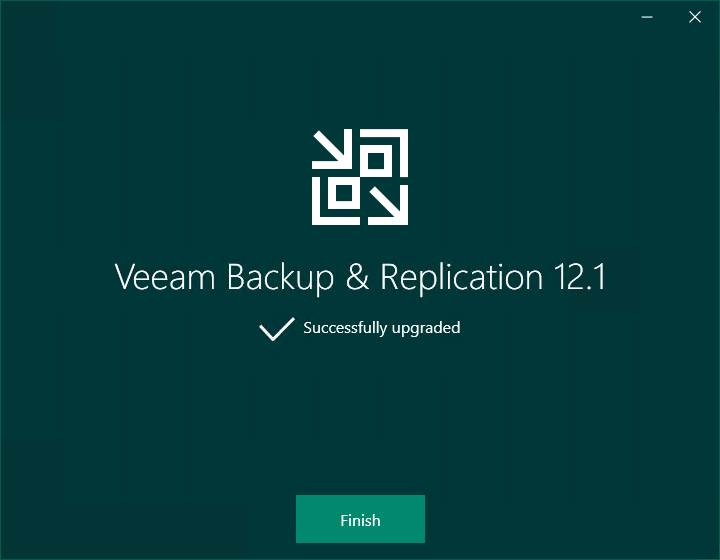The image size is (720, 560).
Task: Click the small inner square in logo's top-right
Action: pos(376,161)
